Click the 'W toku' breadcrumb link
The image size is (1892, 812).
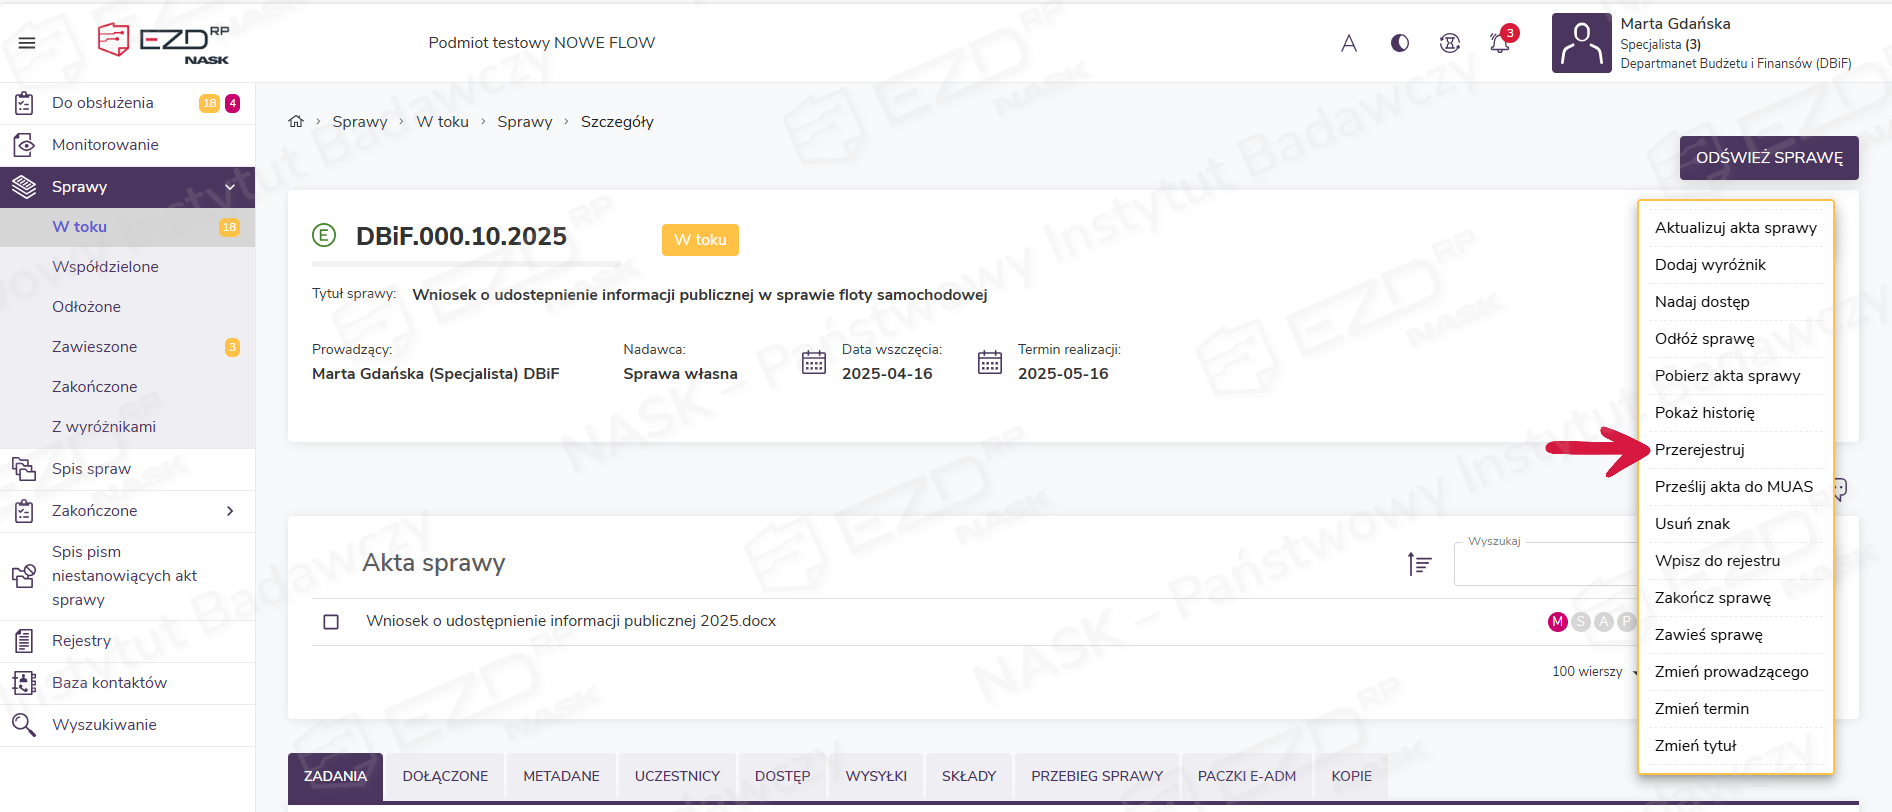click(442, 122)
